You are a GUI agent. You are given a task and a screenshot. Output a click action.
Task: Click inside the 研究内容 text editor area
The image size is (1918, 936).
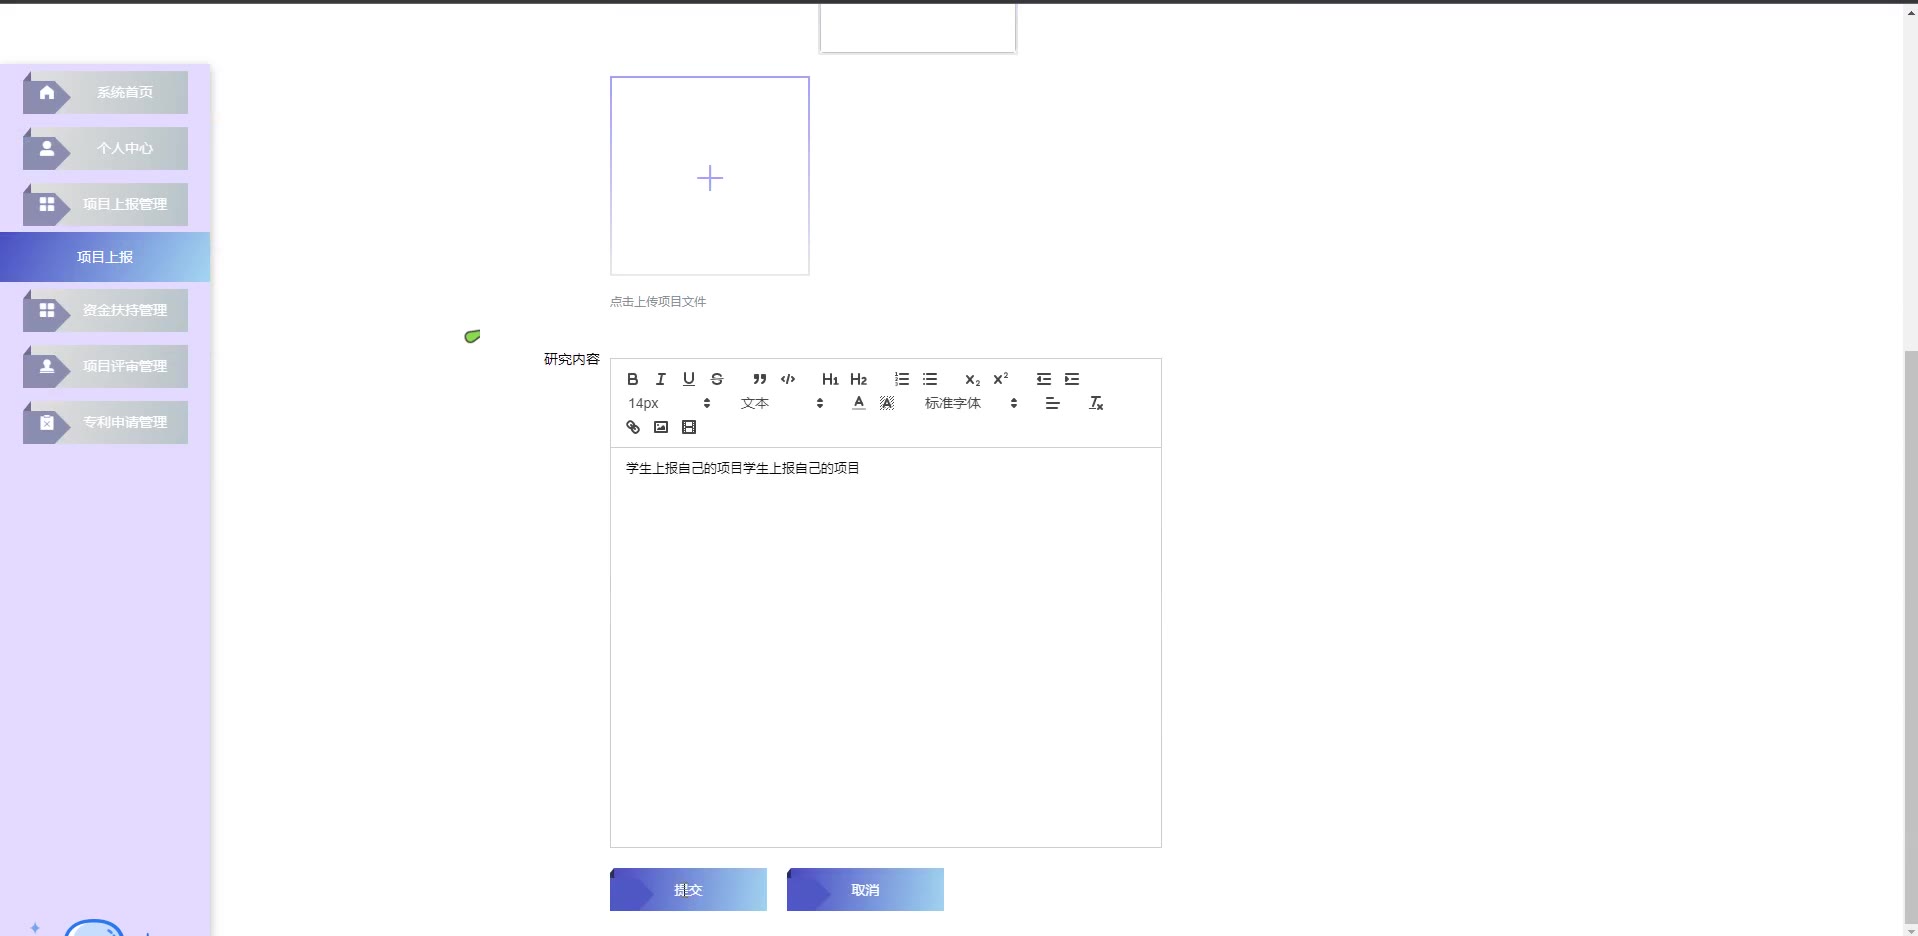point(886,647)
